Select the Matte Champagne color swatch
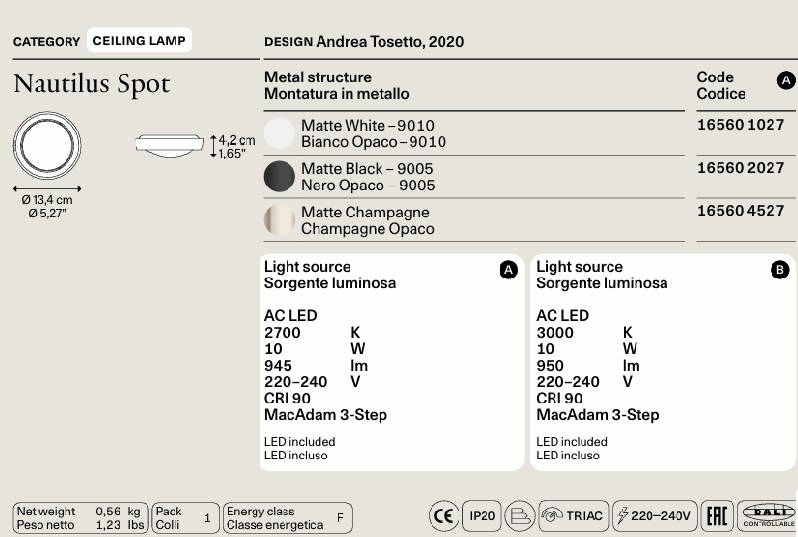 (x=279, y=220)
